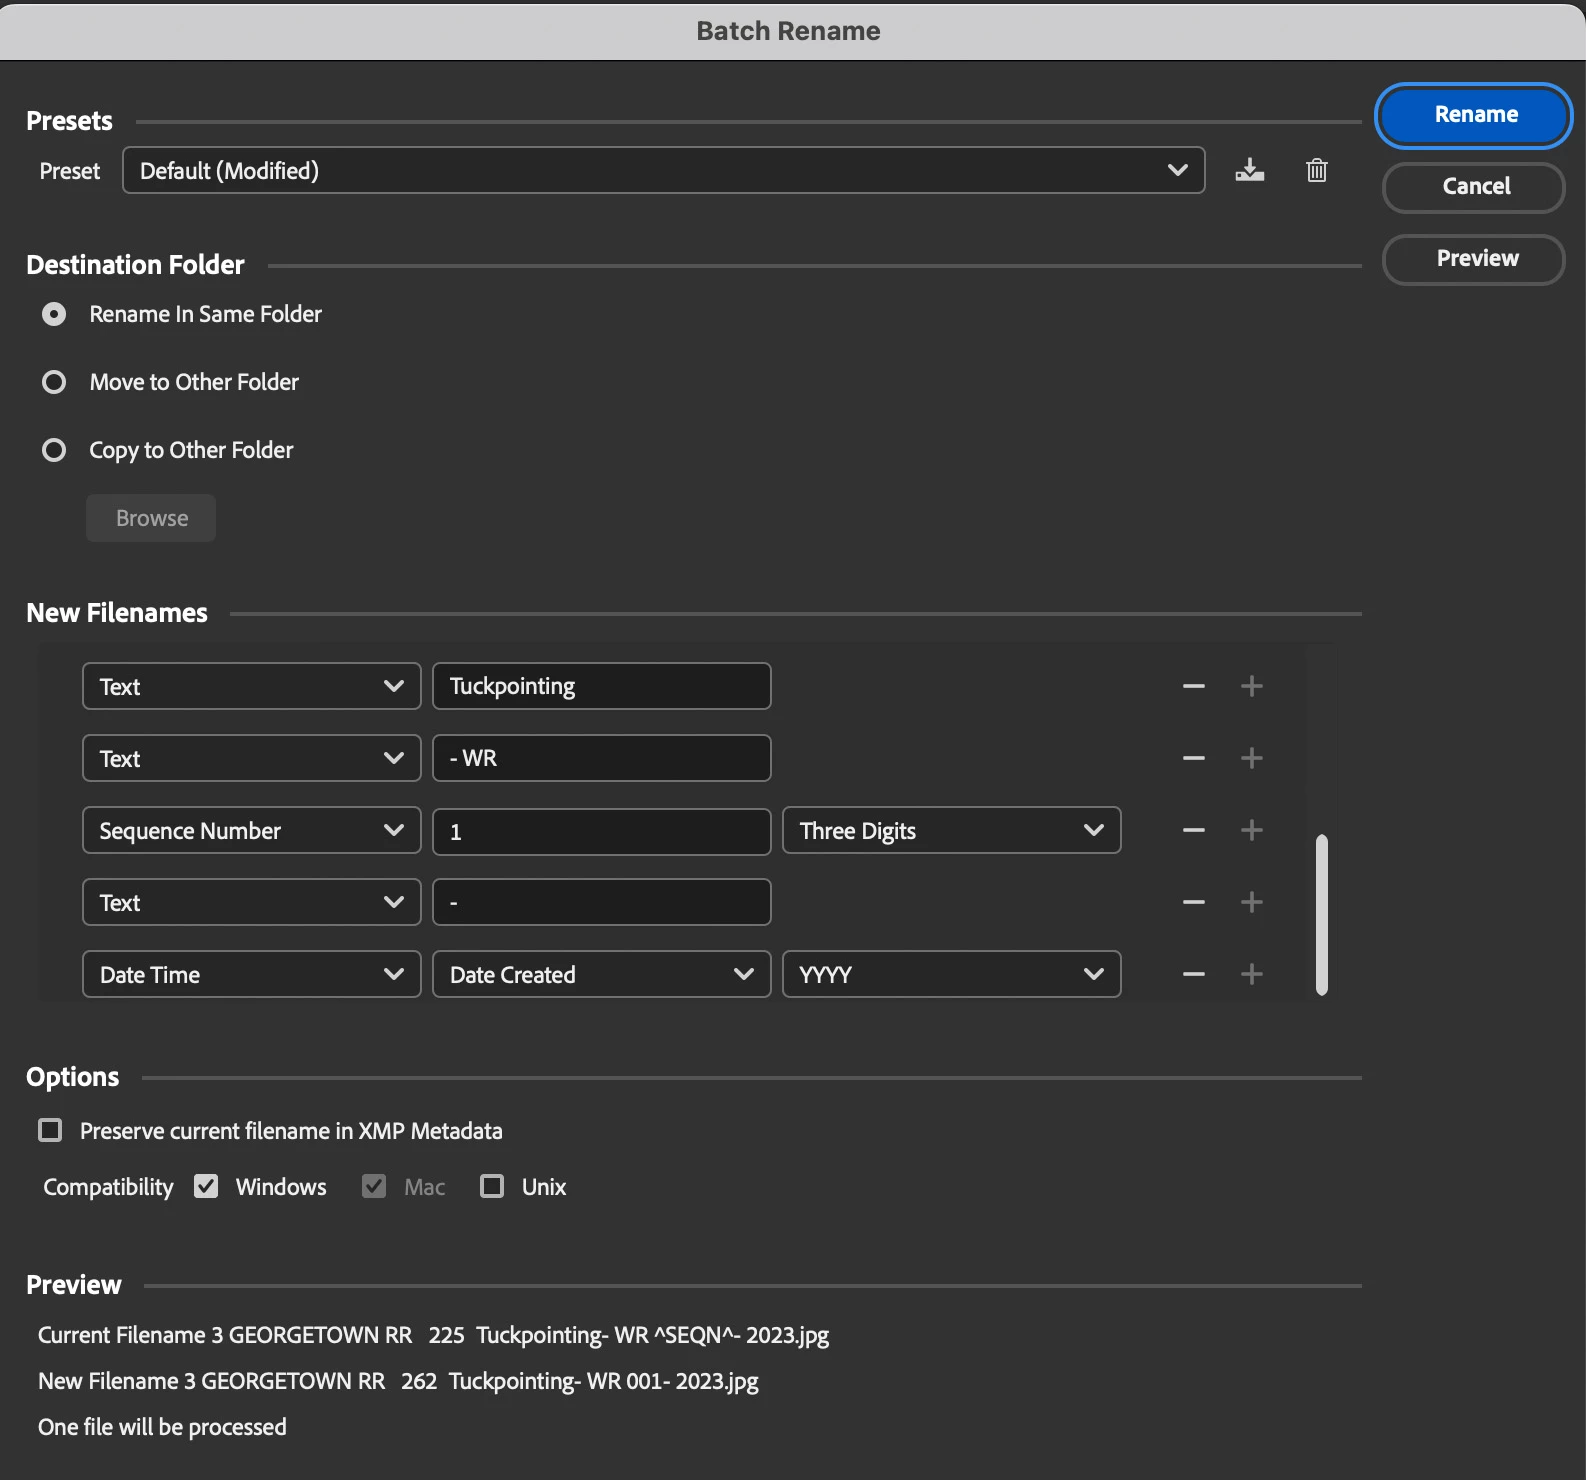The image size is (1586, 1480).
Task: Click the Cancel button
Action: point(1474,187)
